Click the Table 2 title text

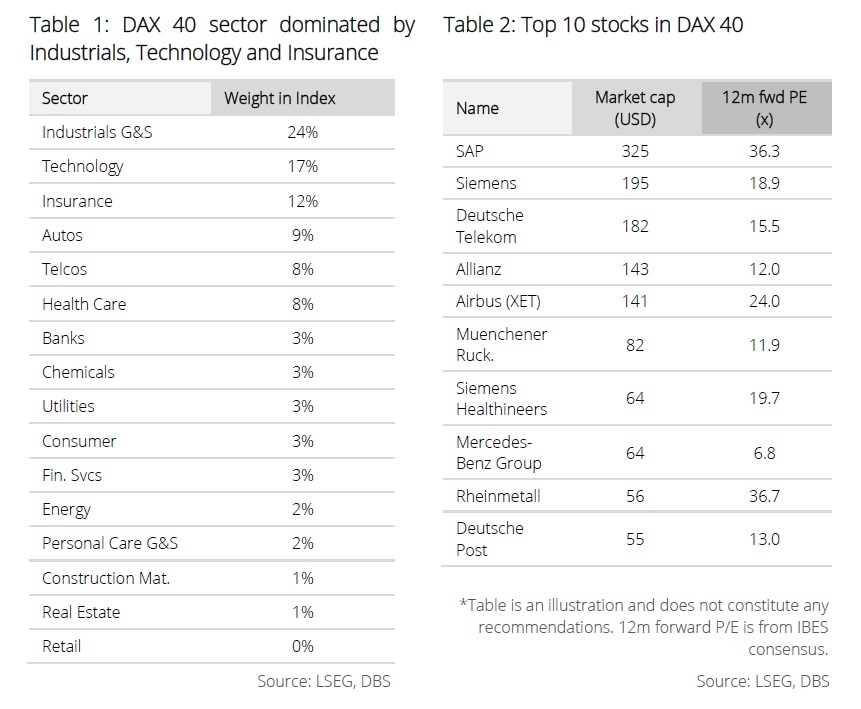coord(593,25)
